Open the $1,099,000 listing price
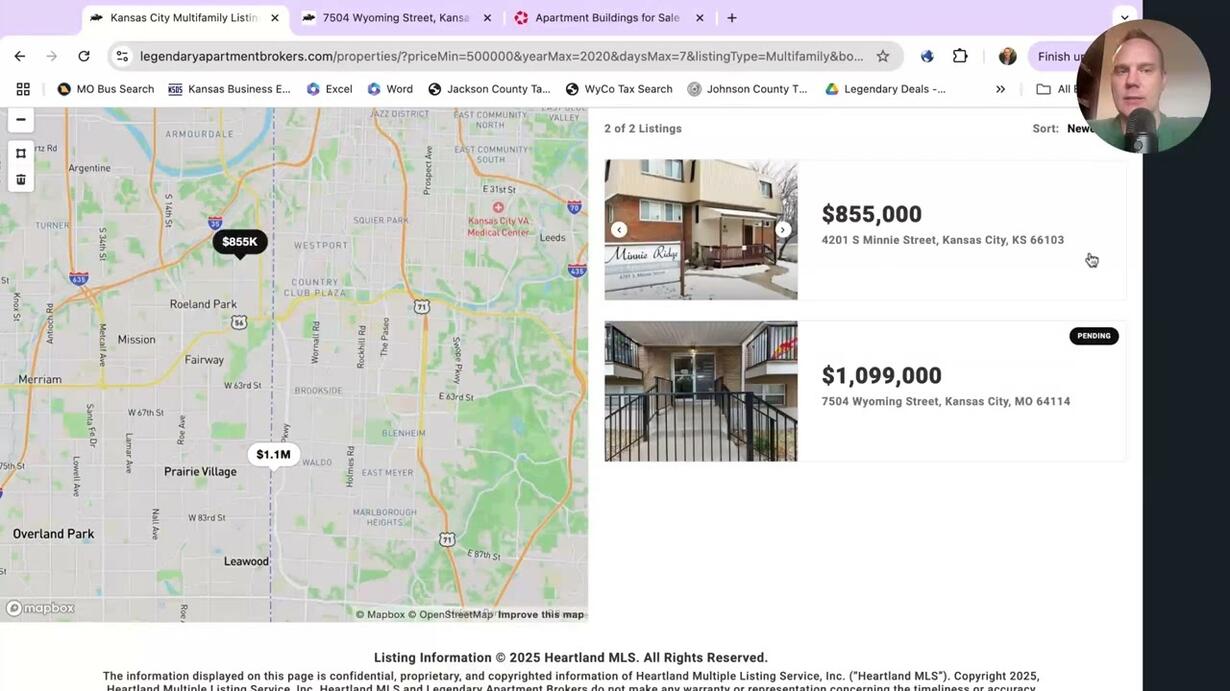This screenshot has width=1230, height=691. [882, 375]
